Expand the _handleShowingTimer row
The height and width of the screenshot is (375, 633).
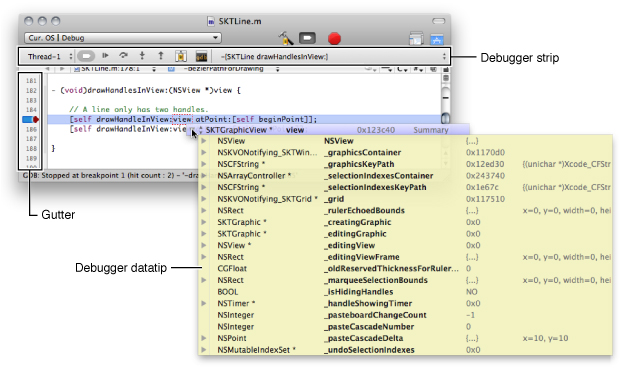(204, 303)
